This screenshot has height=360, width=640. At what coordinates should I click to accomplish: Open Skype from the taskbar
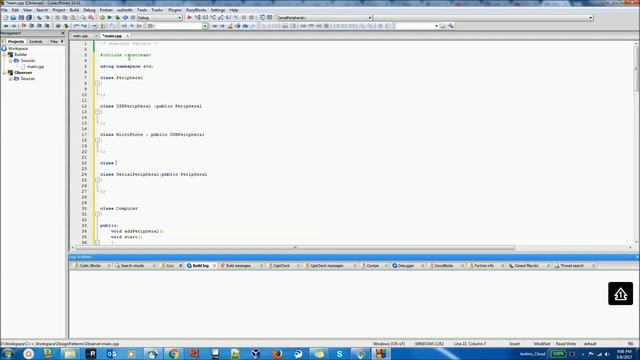340,354
